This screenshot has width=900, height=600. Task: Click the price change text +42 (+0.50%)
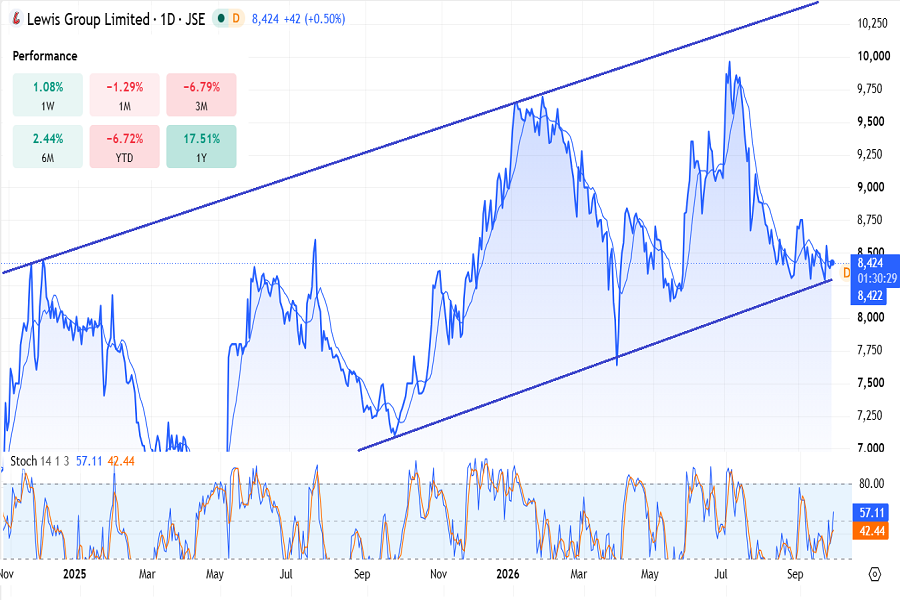click(315, 19)
